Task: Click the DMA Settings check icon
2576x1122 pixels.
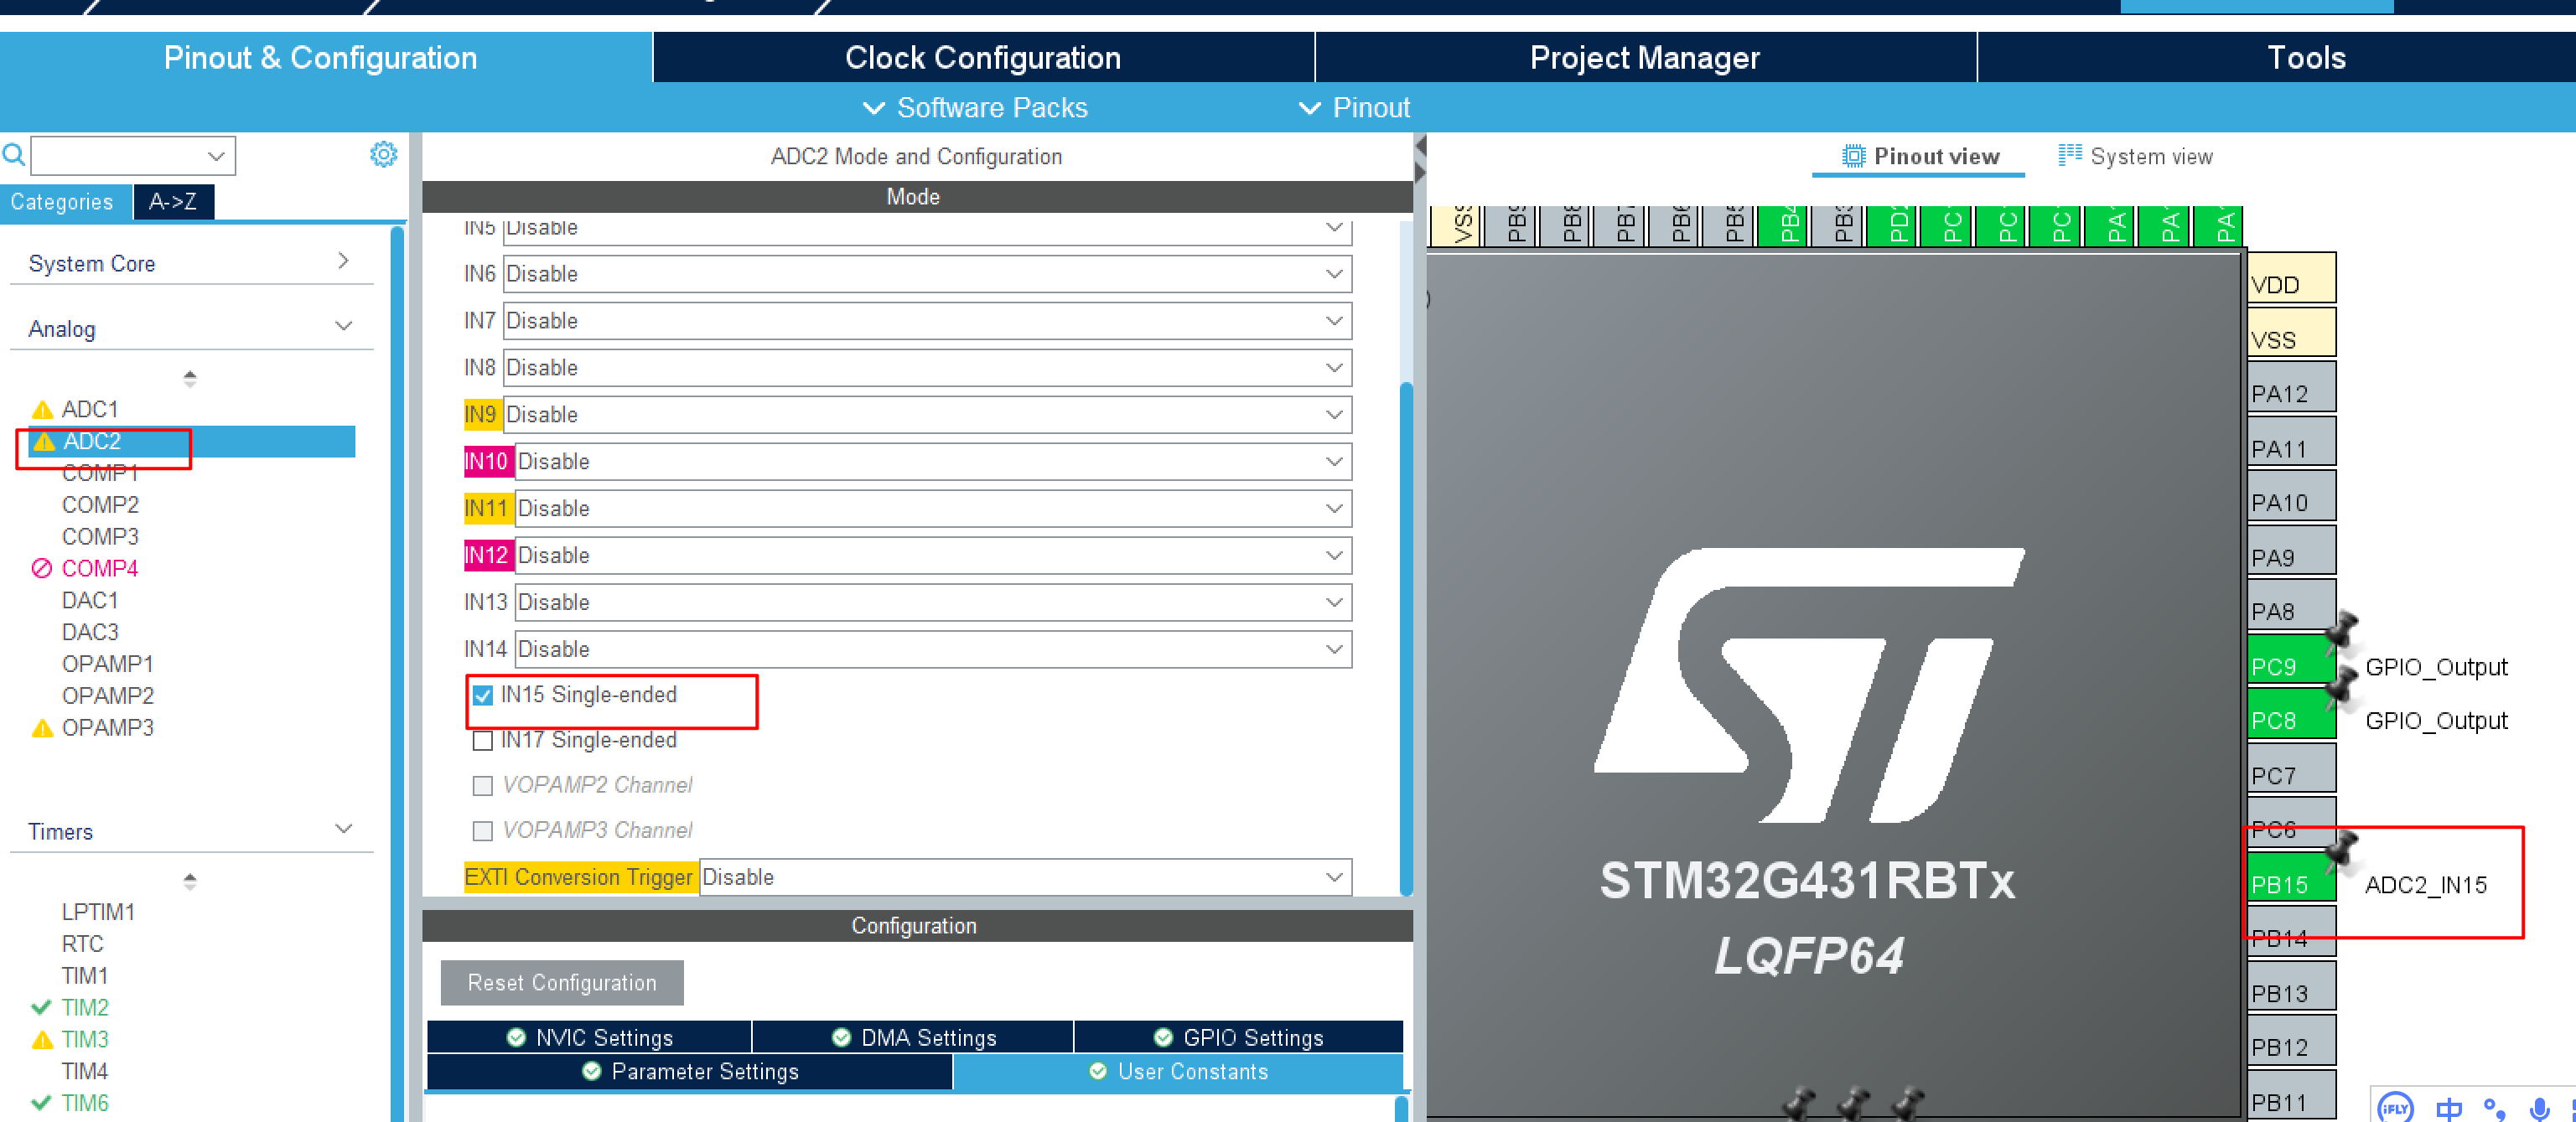Action: click(x=841, y=1037)
